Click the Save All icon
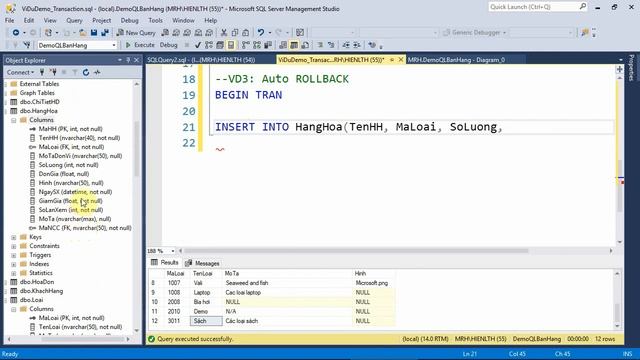Screen dimensions: 640x360 (x=105, y=33)
